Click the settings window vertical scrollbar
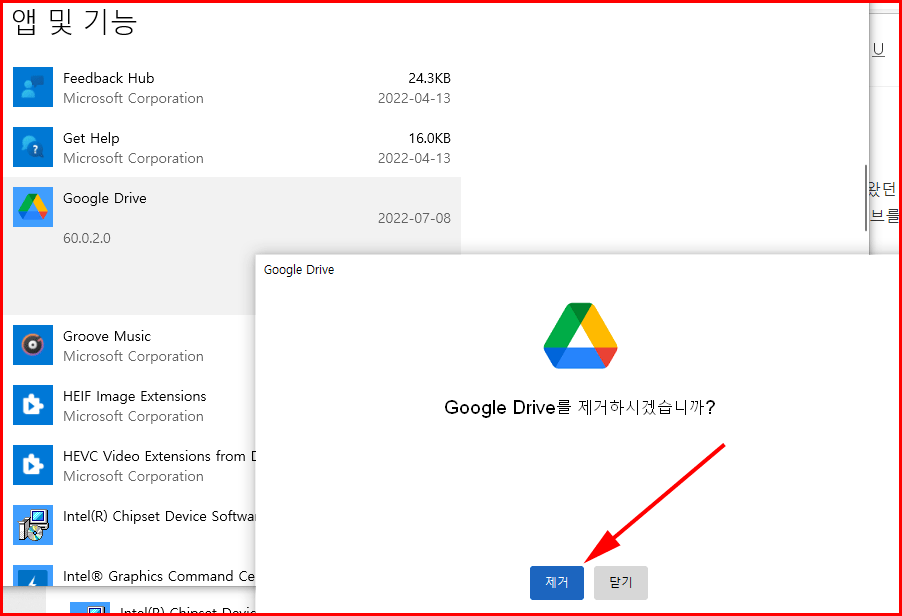The image size is (902, 616). click(866, 198)
